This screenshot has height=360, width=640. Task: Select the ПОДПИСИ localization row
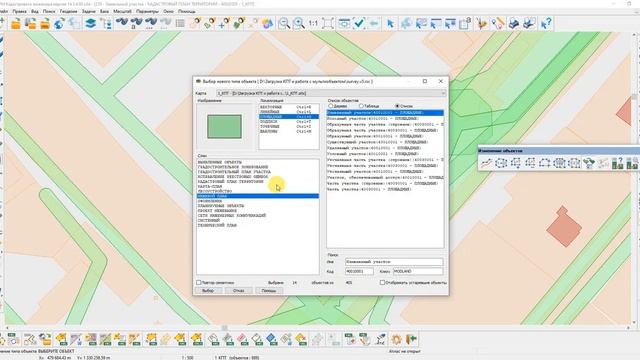[289, 122]
